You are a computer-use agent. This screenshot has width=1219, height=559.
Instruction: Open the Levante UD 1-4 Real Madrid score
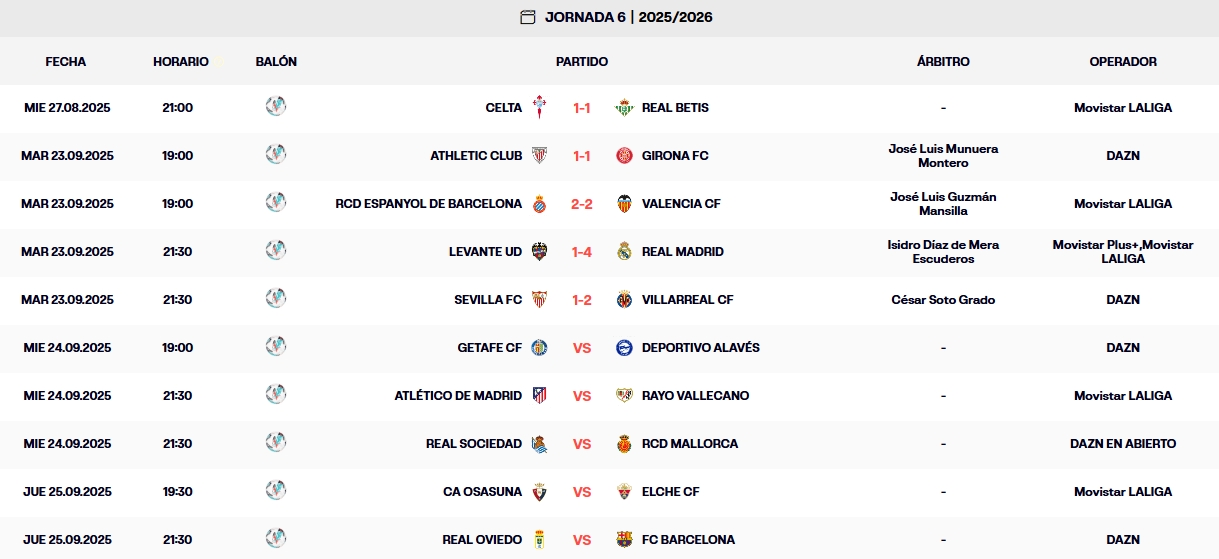[582, 251]
